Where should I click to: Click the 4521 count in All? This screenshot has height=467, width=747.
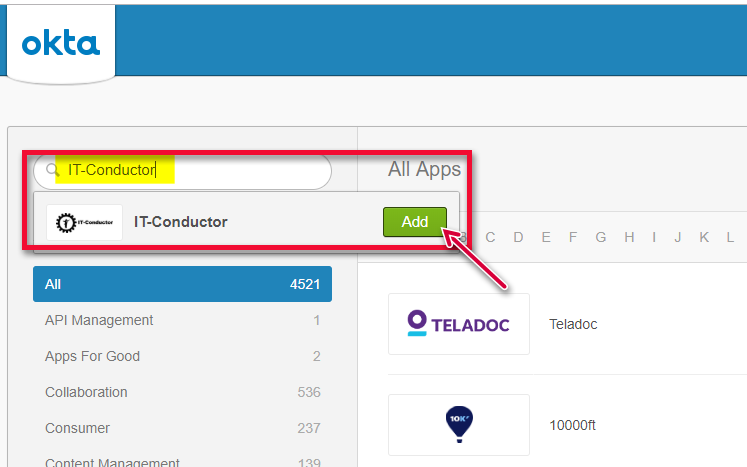305,284
